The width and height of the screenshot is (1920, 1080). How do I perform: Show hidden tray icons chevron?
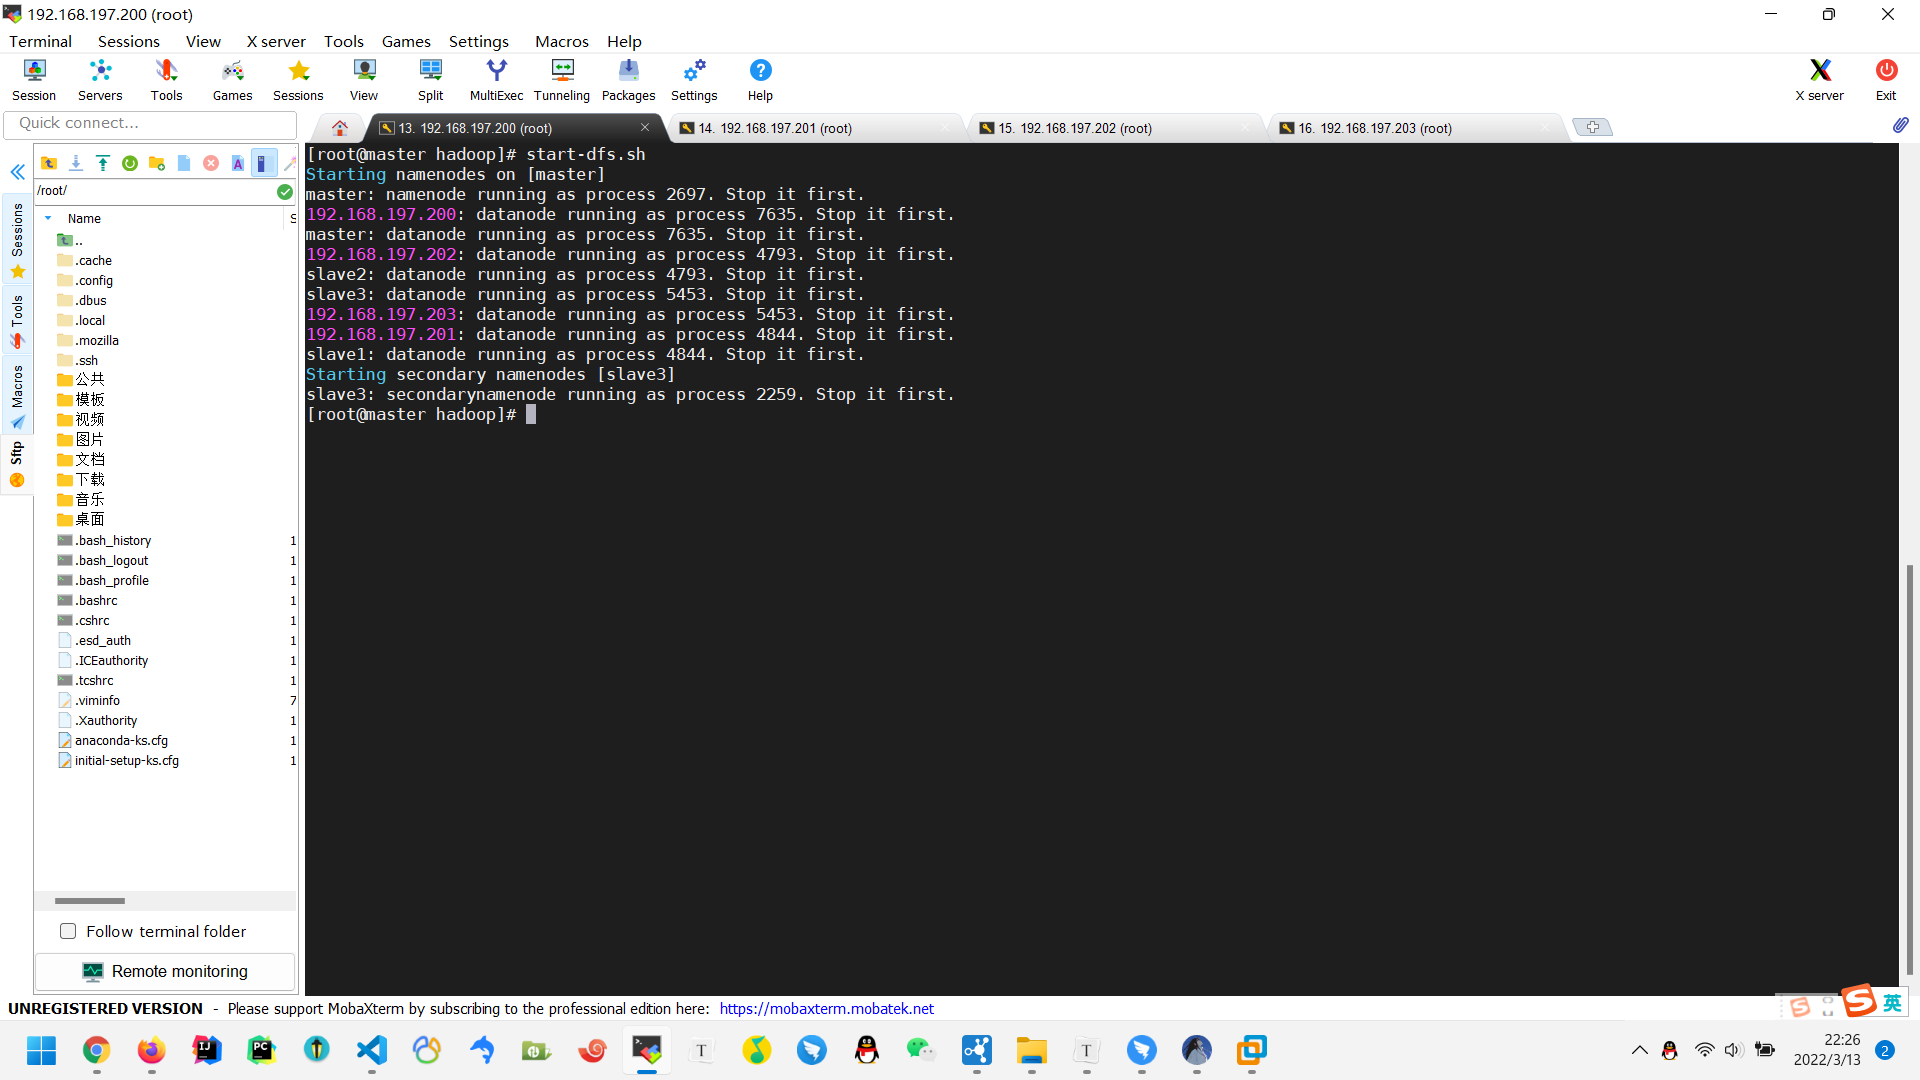[x=1639, y=1050]
